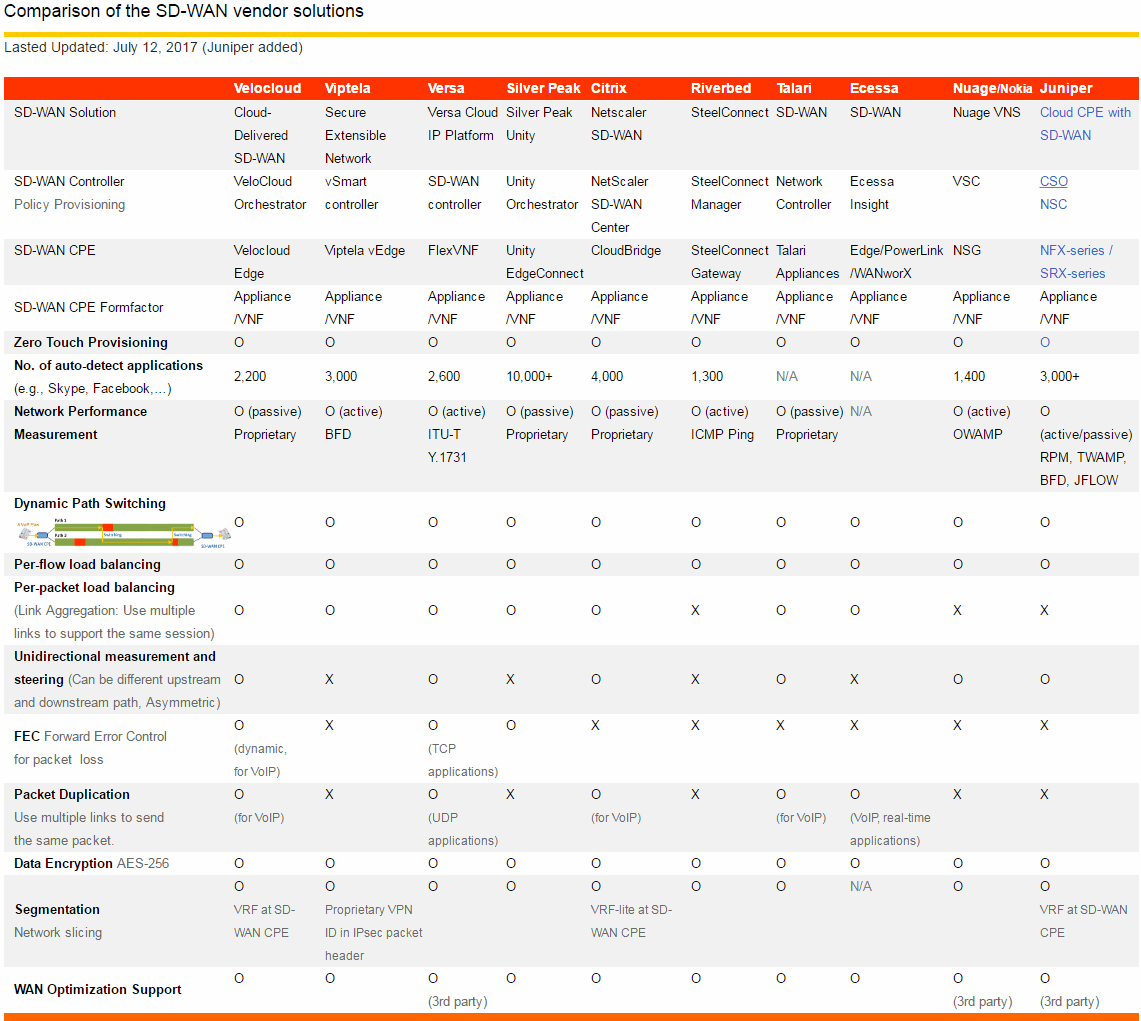1141x1021 pixels.
Task: Click Viptela's '3,000' applications value
Action: [341, 376]
